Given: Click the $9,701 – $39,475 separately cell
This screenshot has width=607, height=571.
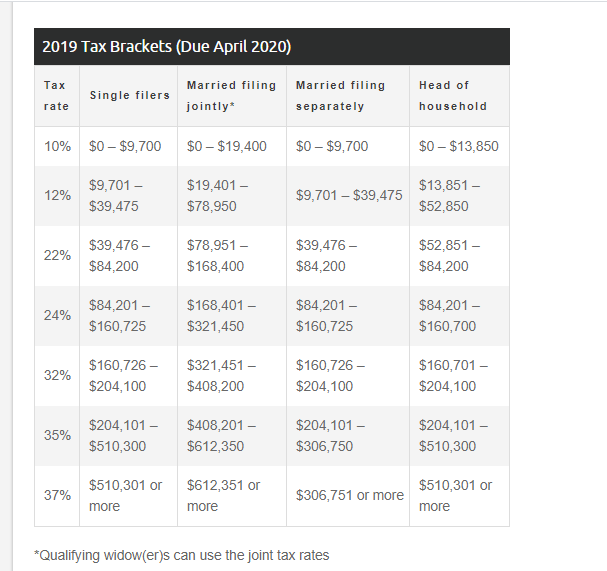Looking at the screenshot, I should 349,196.
